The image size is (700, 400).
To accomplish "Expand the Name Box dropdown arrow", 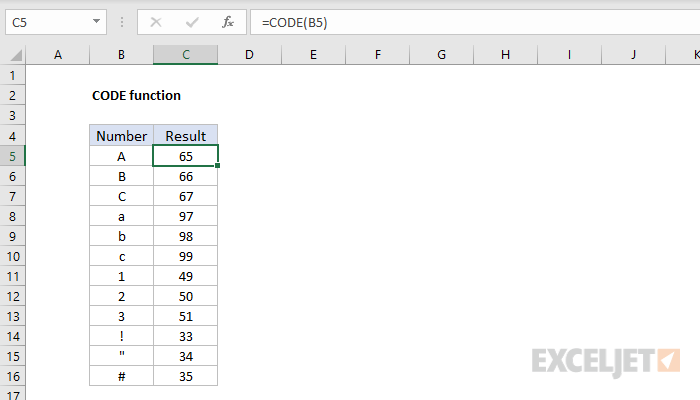I will click(96, 21).
